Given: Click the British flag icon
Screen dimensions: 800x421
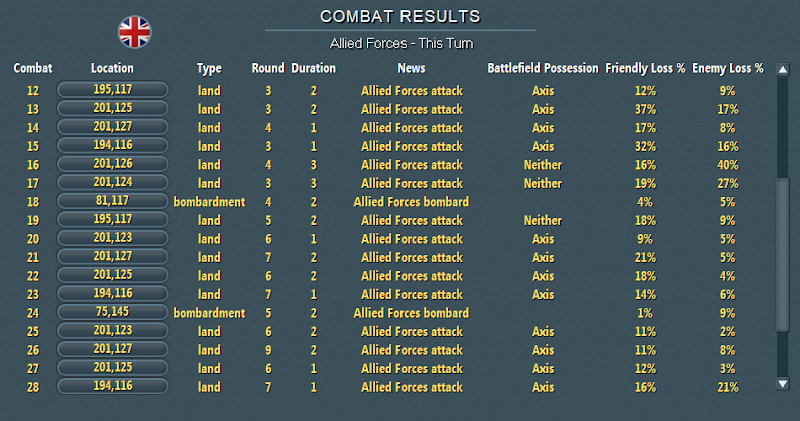Looking at the screenshot, I should point(135,32).
